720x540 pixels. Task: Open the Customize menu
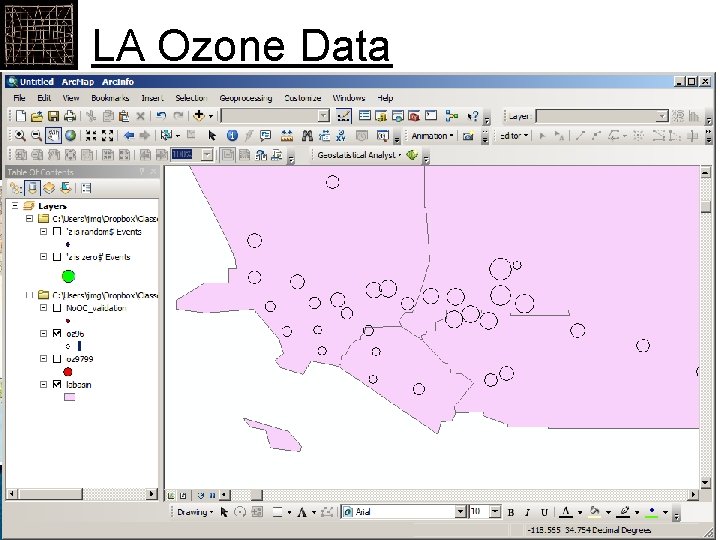pyautogui.click(x=303, y=98)
